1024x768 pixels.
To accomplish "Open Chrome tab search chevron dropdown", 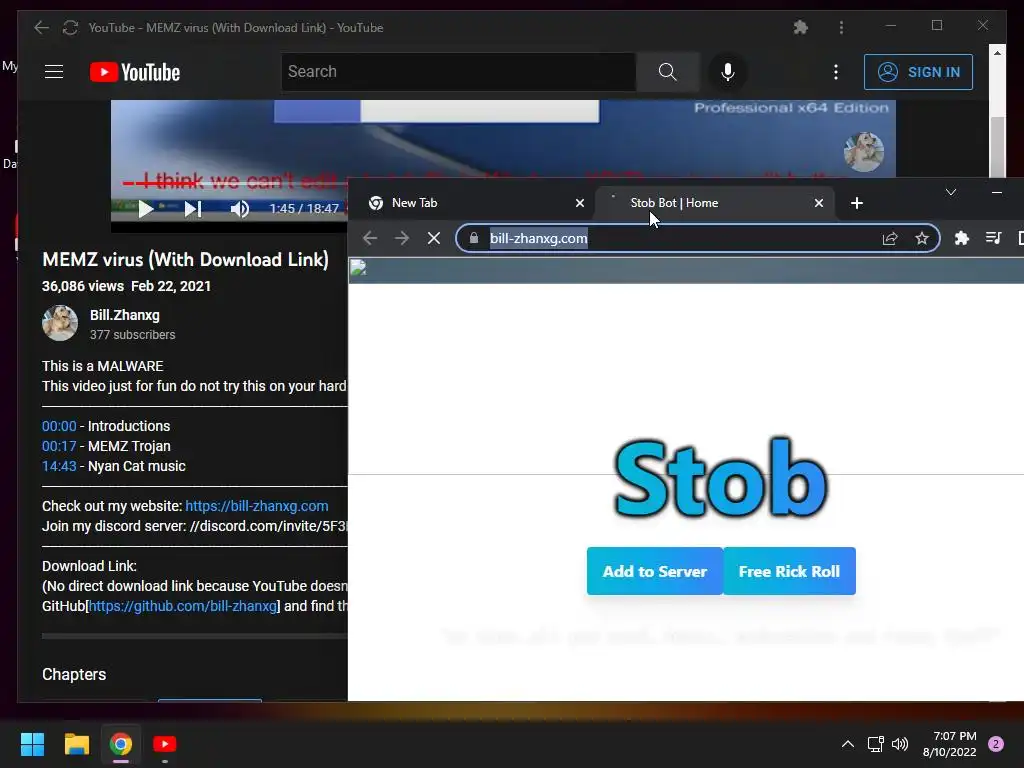I will 951,192.
